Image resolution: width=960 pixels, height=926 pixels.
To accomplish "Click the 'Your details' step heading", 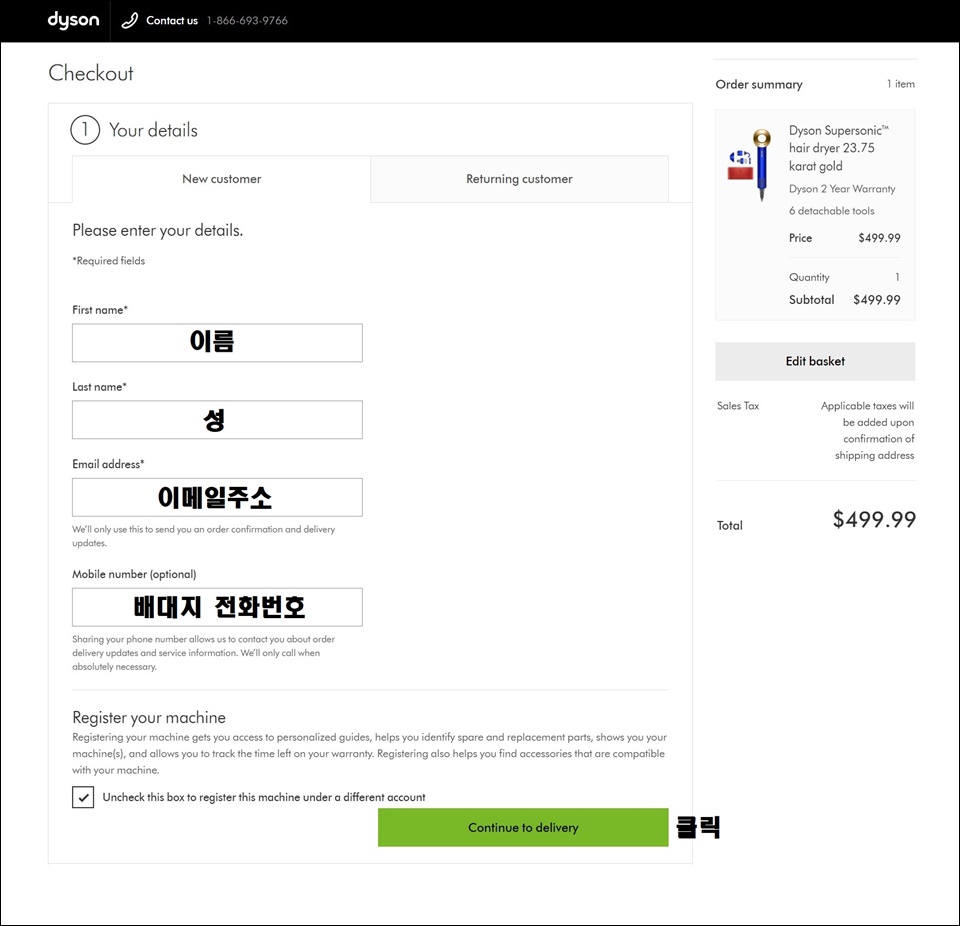I will click(x=153, y=130).
